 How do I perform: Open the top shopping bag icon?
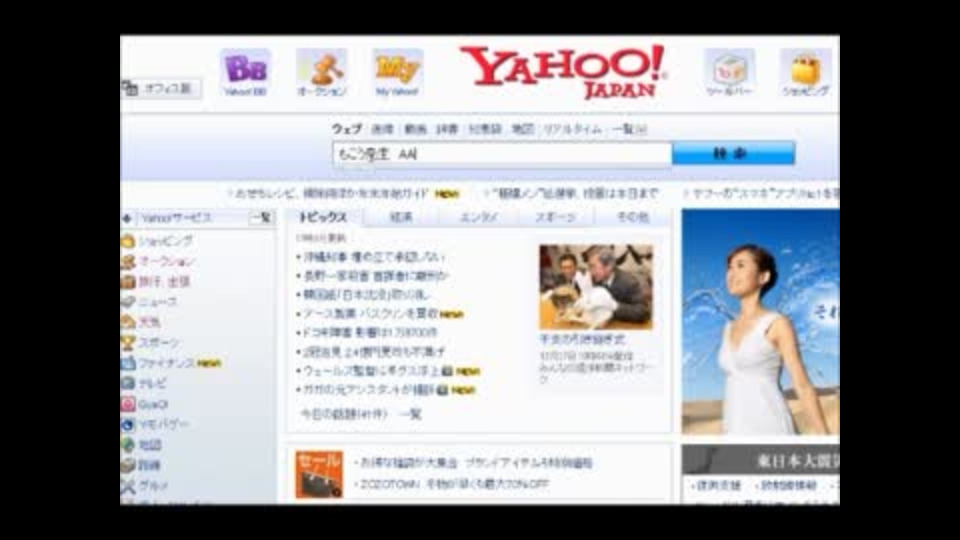tap(806, 73)
